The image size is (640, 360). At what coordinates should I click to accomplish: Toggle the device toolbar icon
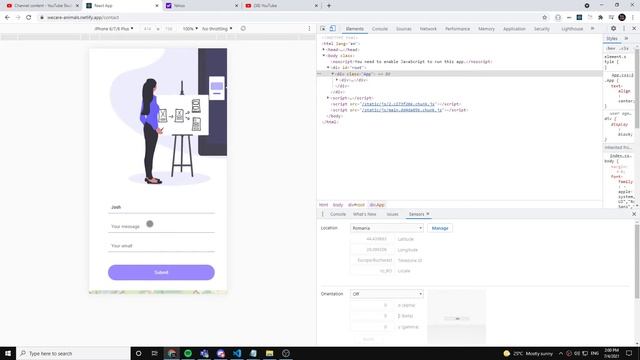(333, 29)
